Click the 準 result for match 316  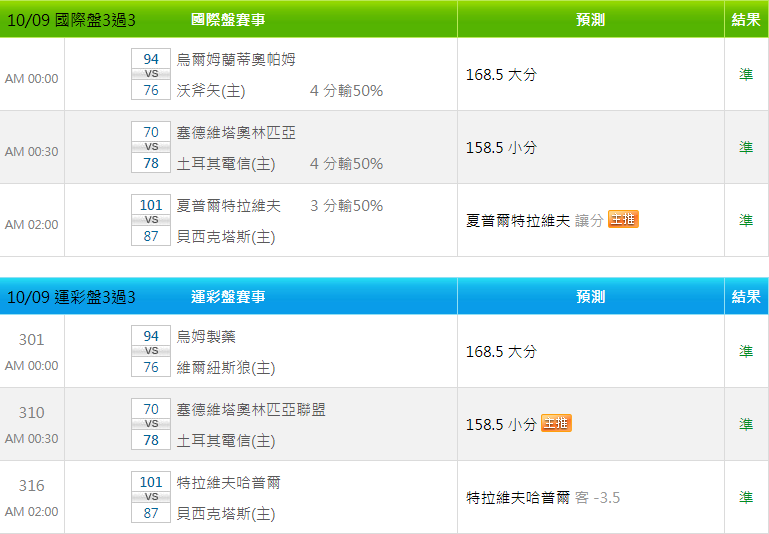click(x=746, y=497)
